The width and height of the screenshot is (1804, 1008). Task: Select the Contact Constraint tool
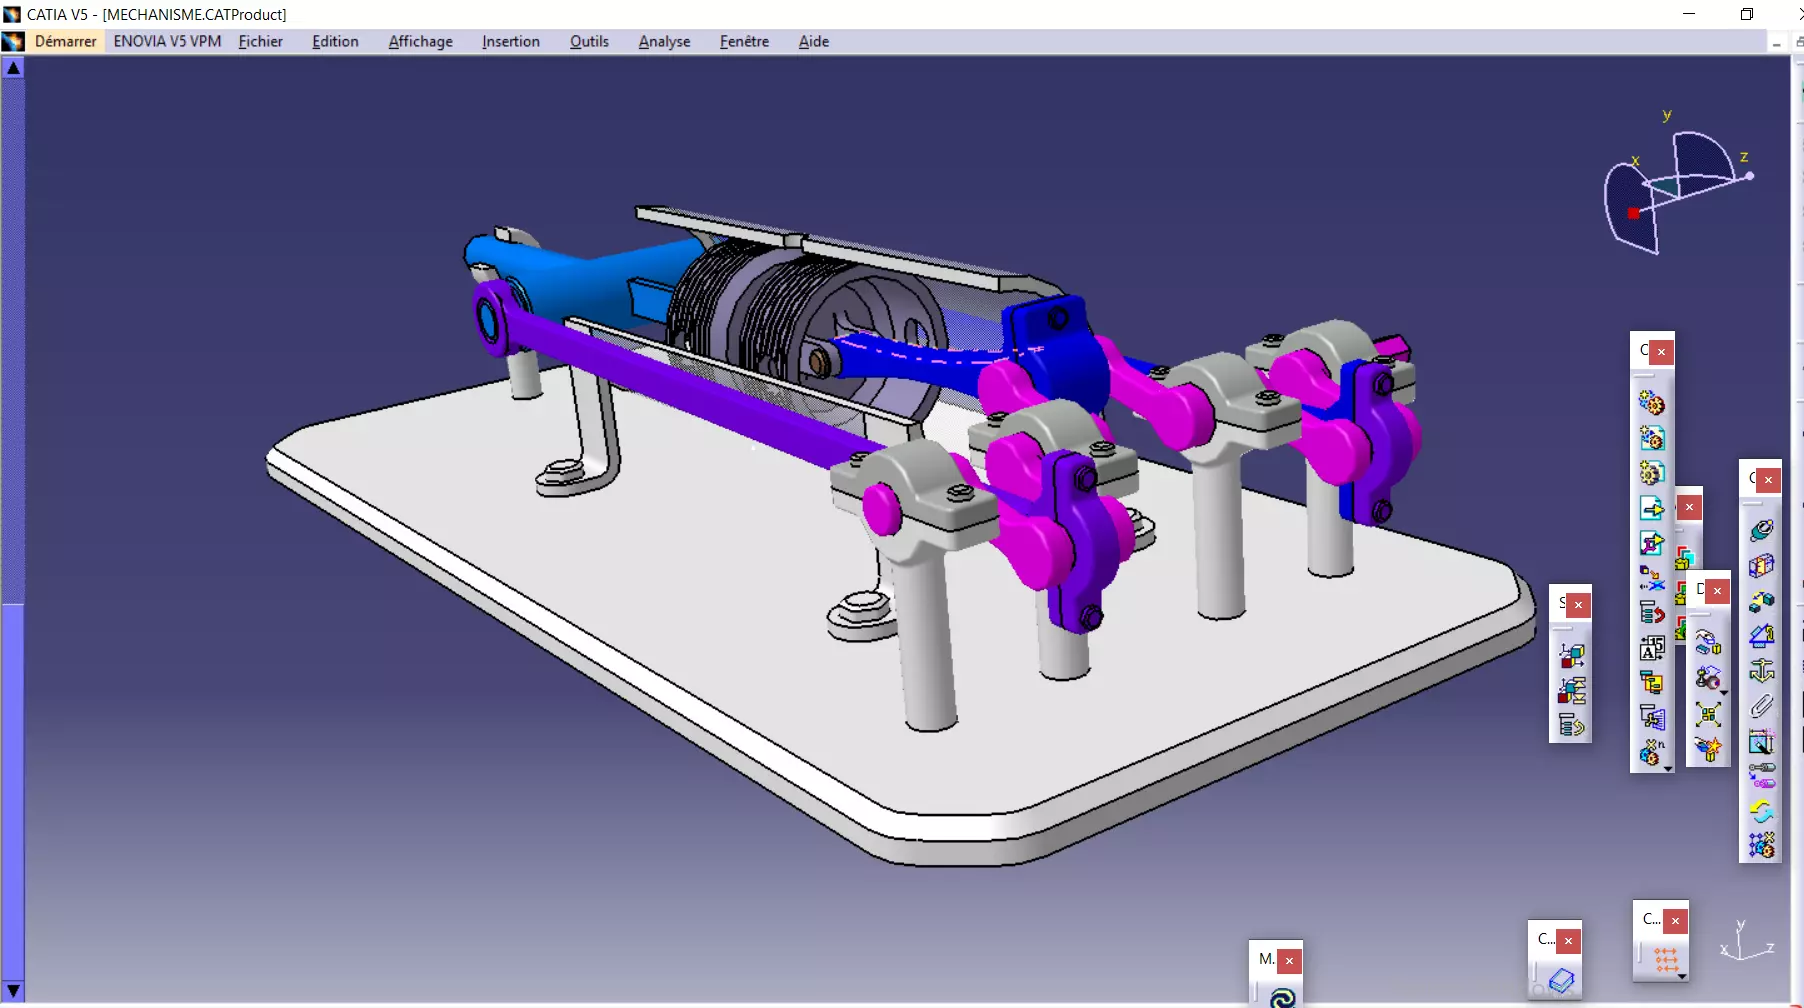click(1761, 566)
